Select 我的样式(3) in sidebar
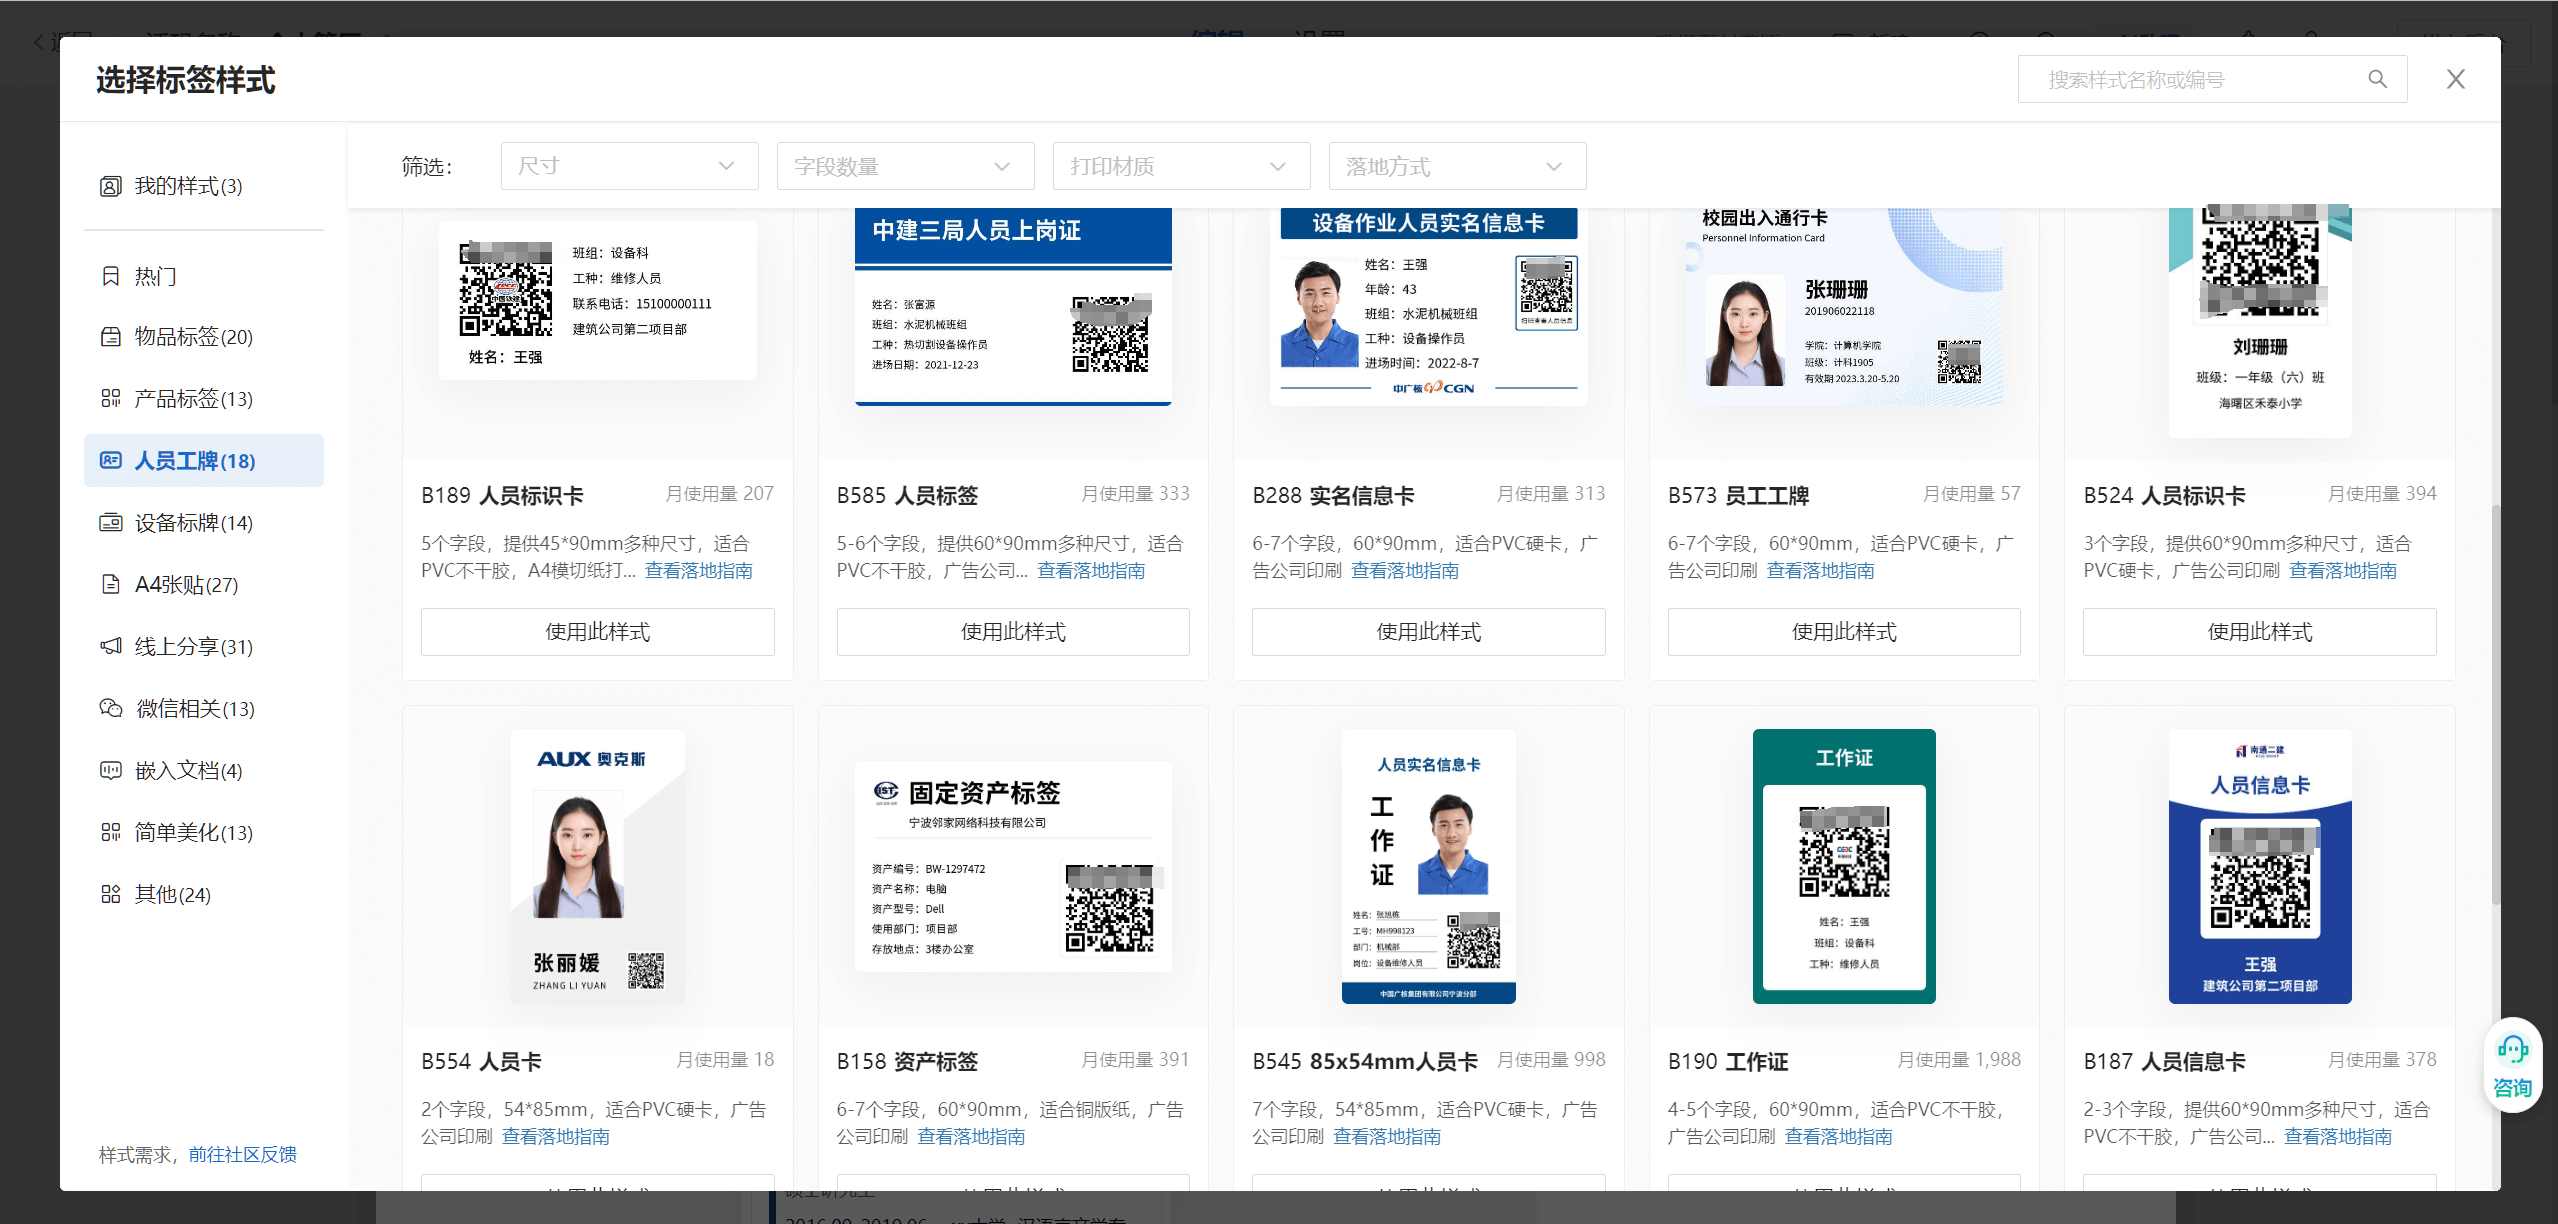This screenshot has width=2558, height=1224. (204, 186)
